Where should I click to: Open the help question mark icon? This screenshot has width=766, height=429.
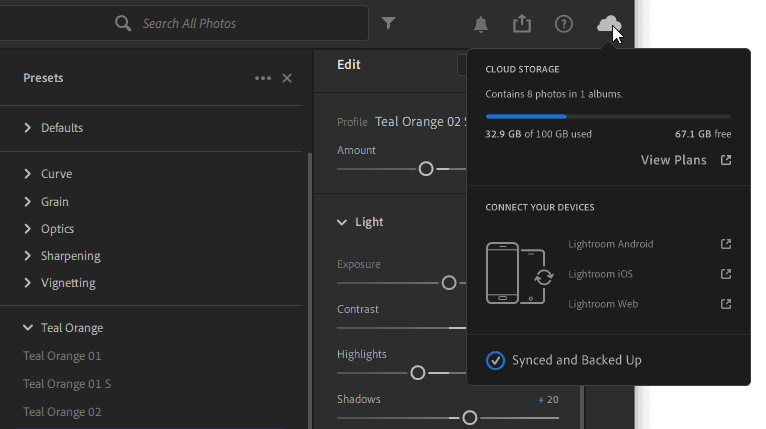pyautogui.click(x=564, y=24)
